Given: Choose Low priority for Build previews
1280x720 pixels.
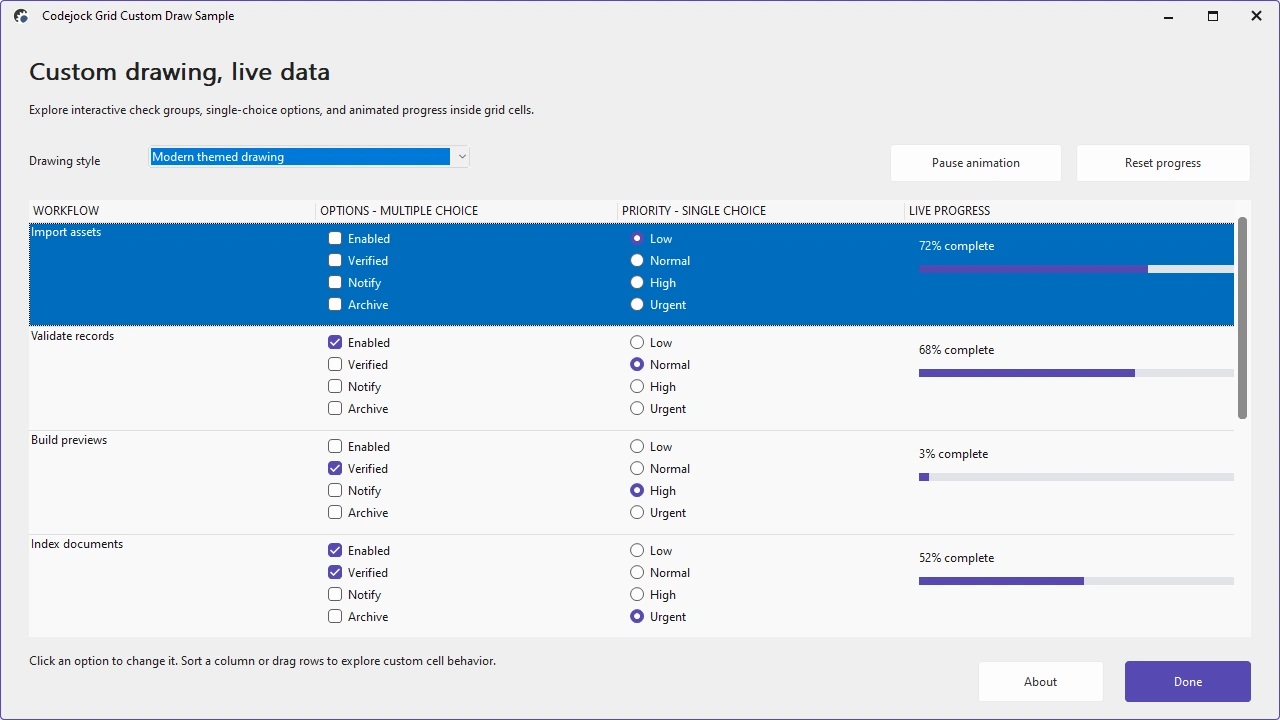Looking at the screenshot, I should (x=637, y=447).
